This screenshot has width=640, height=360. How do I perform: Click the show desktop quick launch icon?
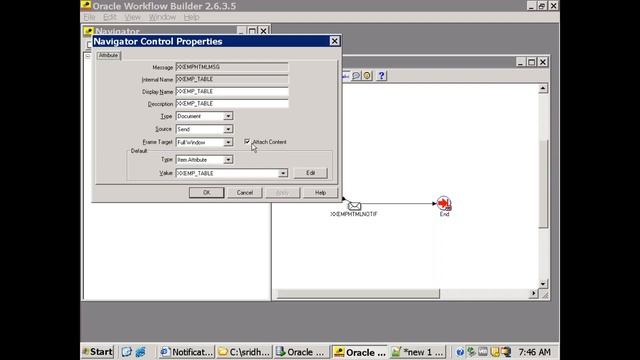point(127,352)
